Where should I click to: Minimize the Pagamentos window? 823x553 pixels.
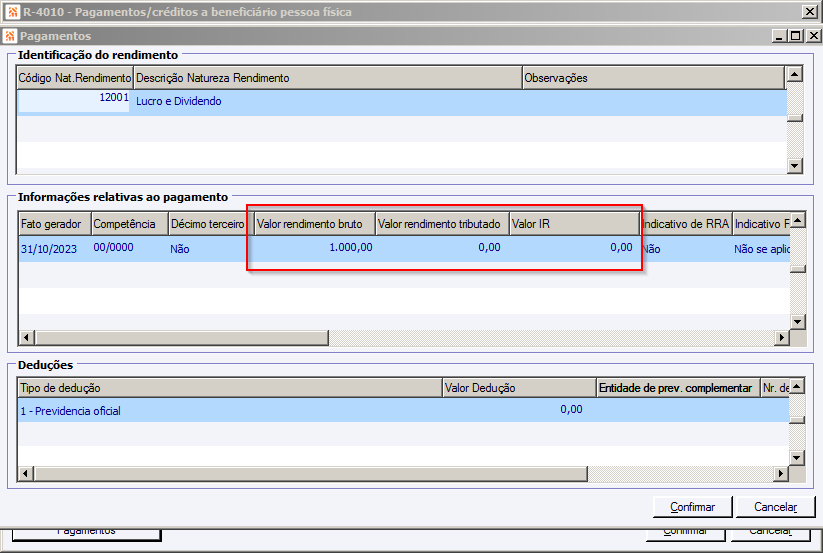coord(779,36)
